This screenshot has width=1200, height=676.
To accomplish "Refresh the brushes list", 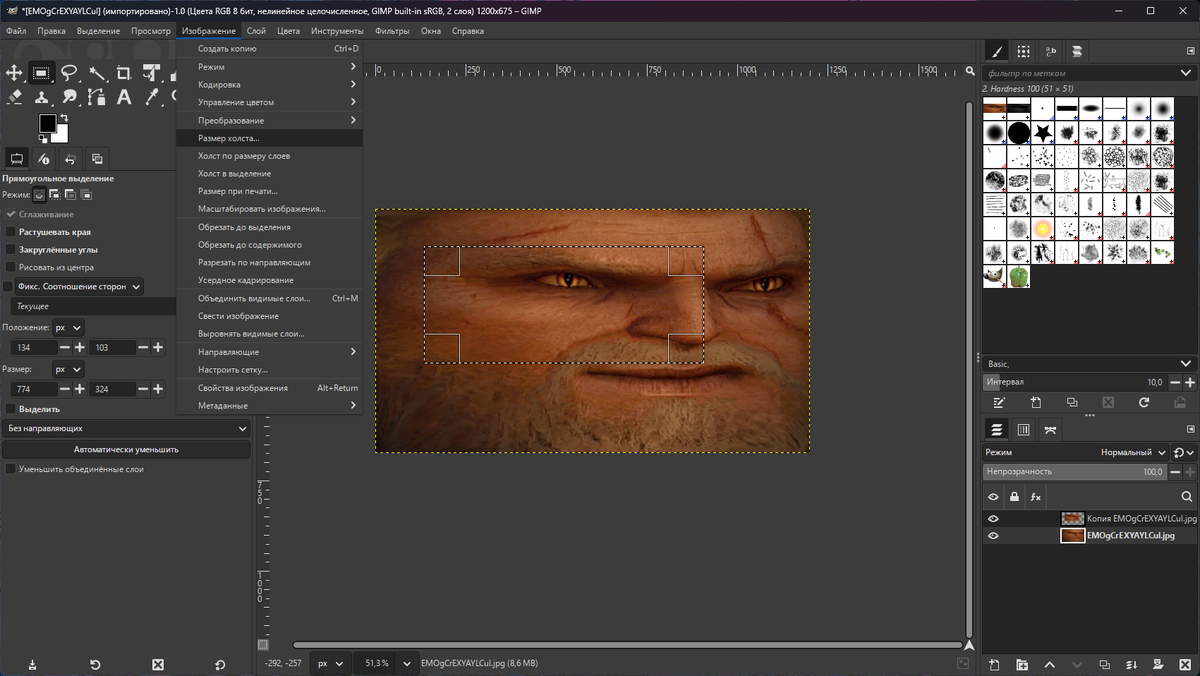I will click(x=1144, y=402).
